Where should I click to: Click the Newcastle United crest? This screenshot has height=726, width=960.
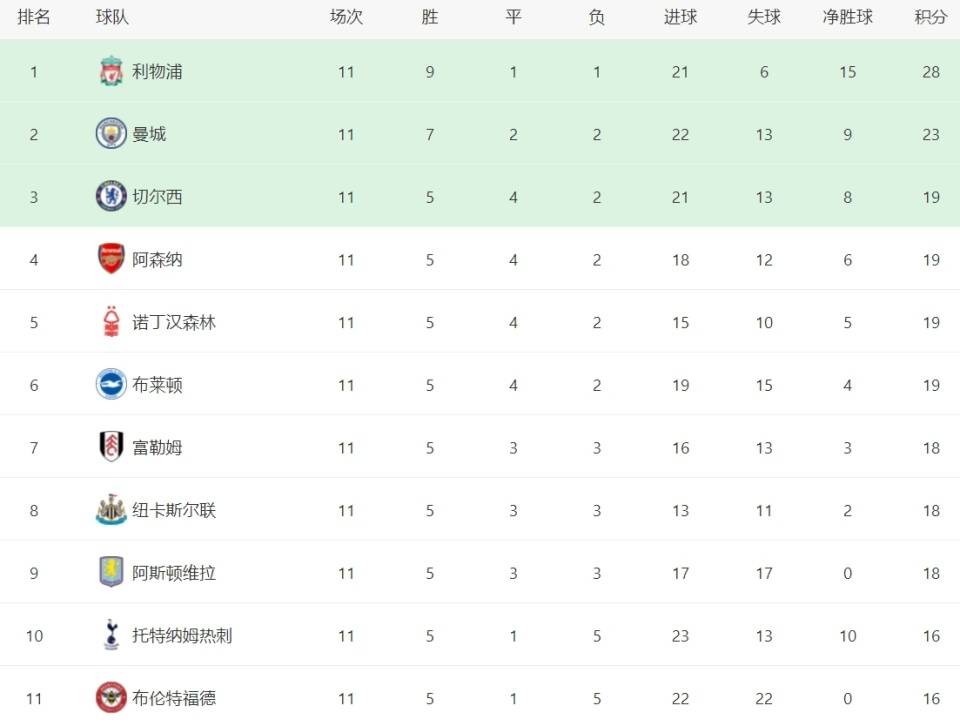(111, 510)
